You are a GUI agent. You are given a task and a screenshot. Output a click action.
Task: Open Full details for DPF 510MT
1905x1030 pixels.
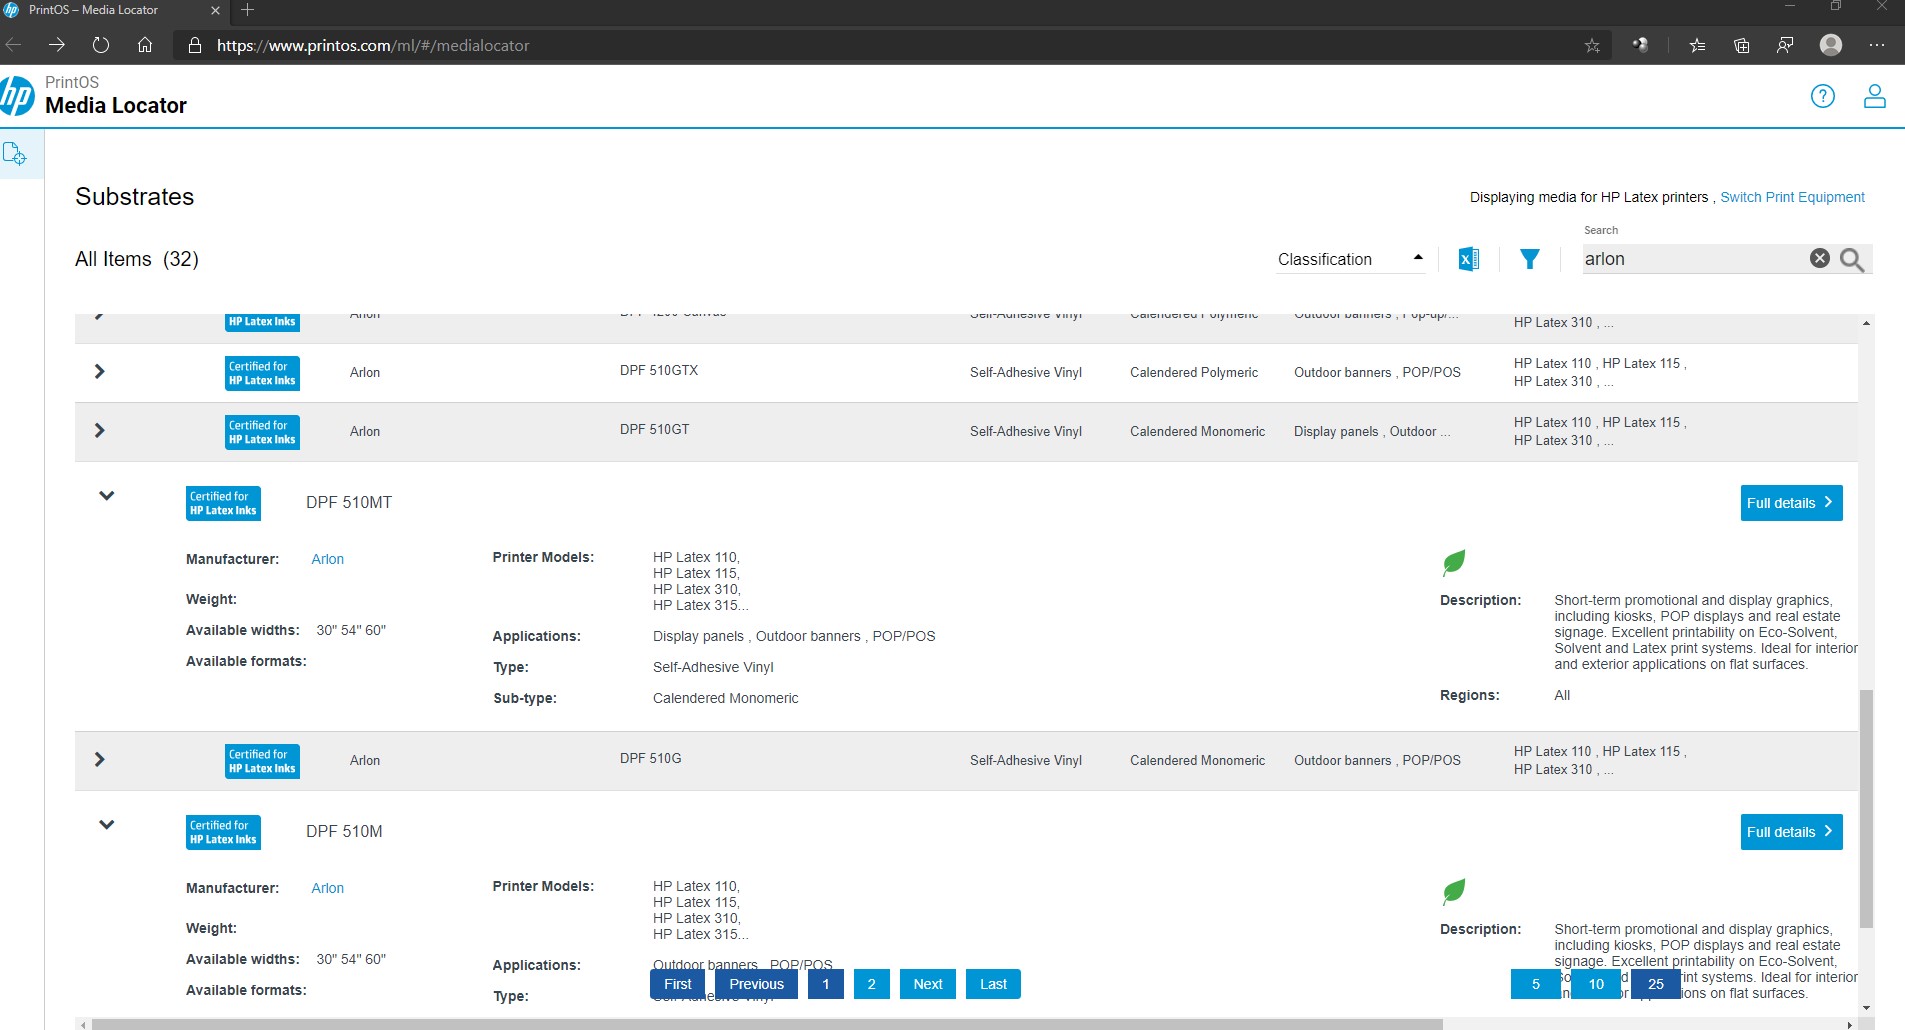pyautogui.click(x=1791, y=503)
